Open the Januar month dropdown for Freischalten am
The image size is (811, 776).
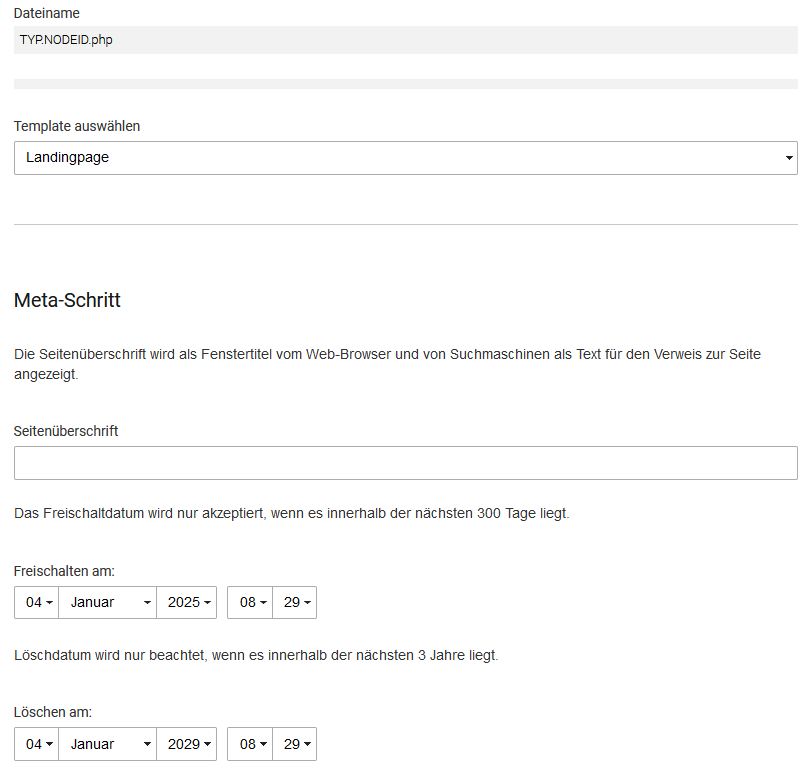tap(107, 602)
